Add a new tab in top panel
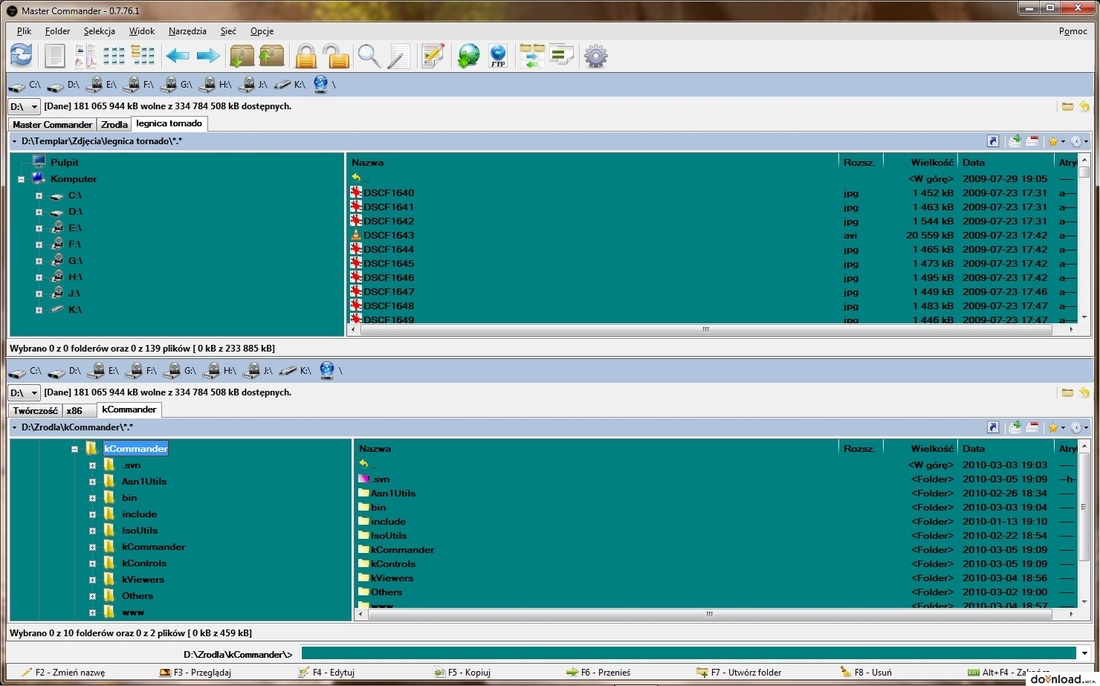Image resolution: width=1100 pixels, height=686 pixels. click(1014, 141)
